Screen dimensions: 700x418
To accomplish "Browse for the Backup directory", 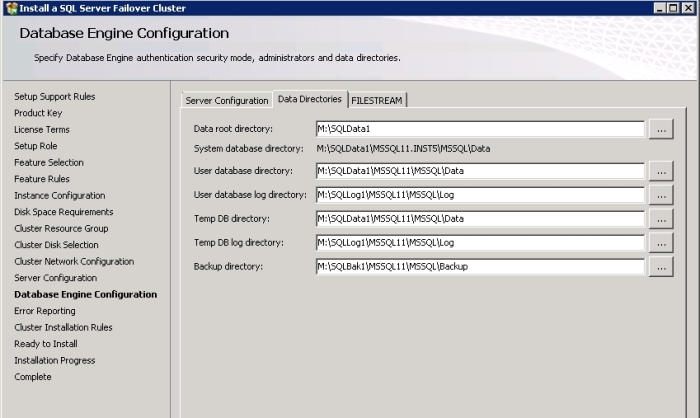I will (661, 267).
